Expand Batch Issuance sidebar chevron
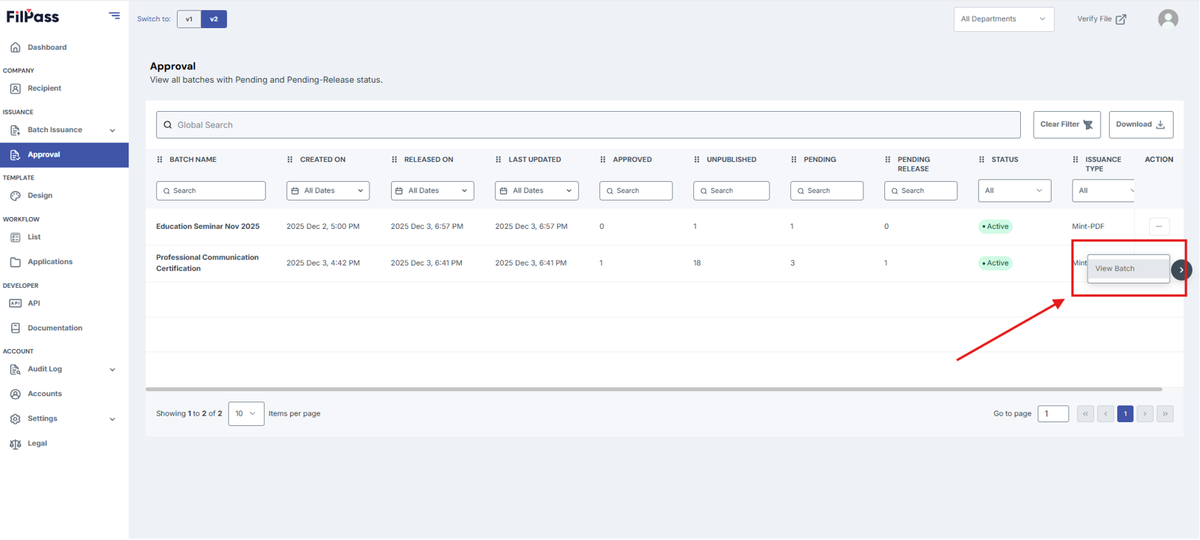This screenshot has width=1200, height=540. click(x=112, y=130)
